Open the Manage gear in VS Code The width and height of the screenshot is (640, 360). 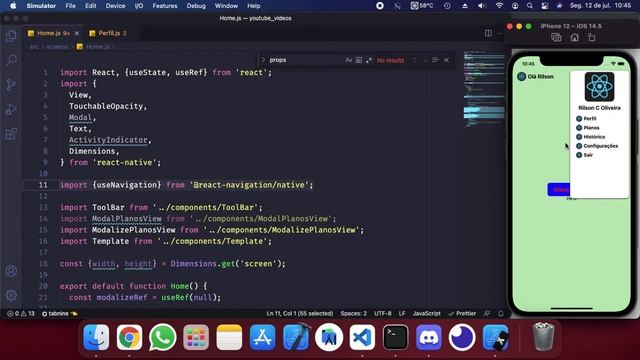point(11,295)
